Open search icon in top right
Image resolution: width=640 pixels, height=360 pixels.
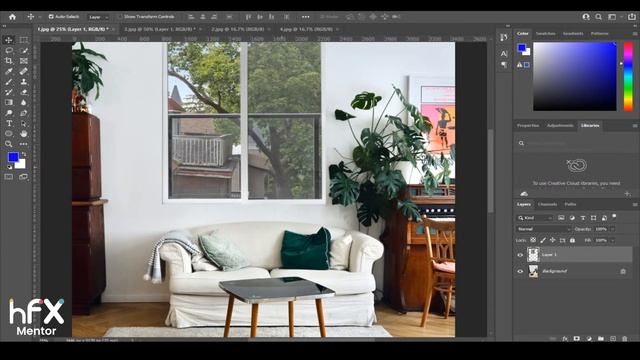tap(598, 17)
